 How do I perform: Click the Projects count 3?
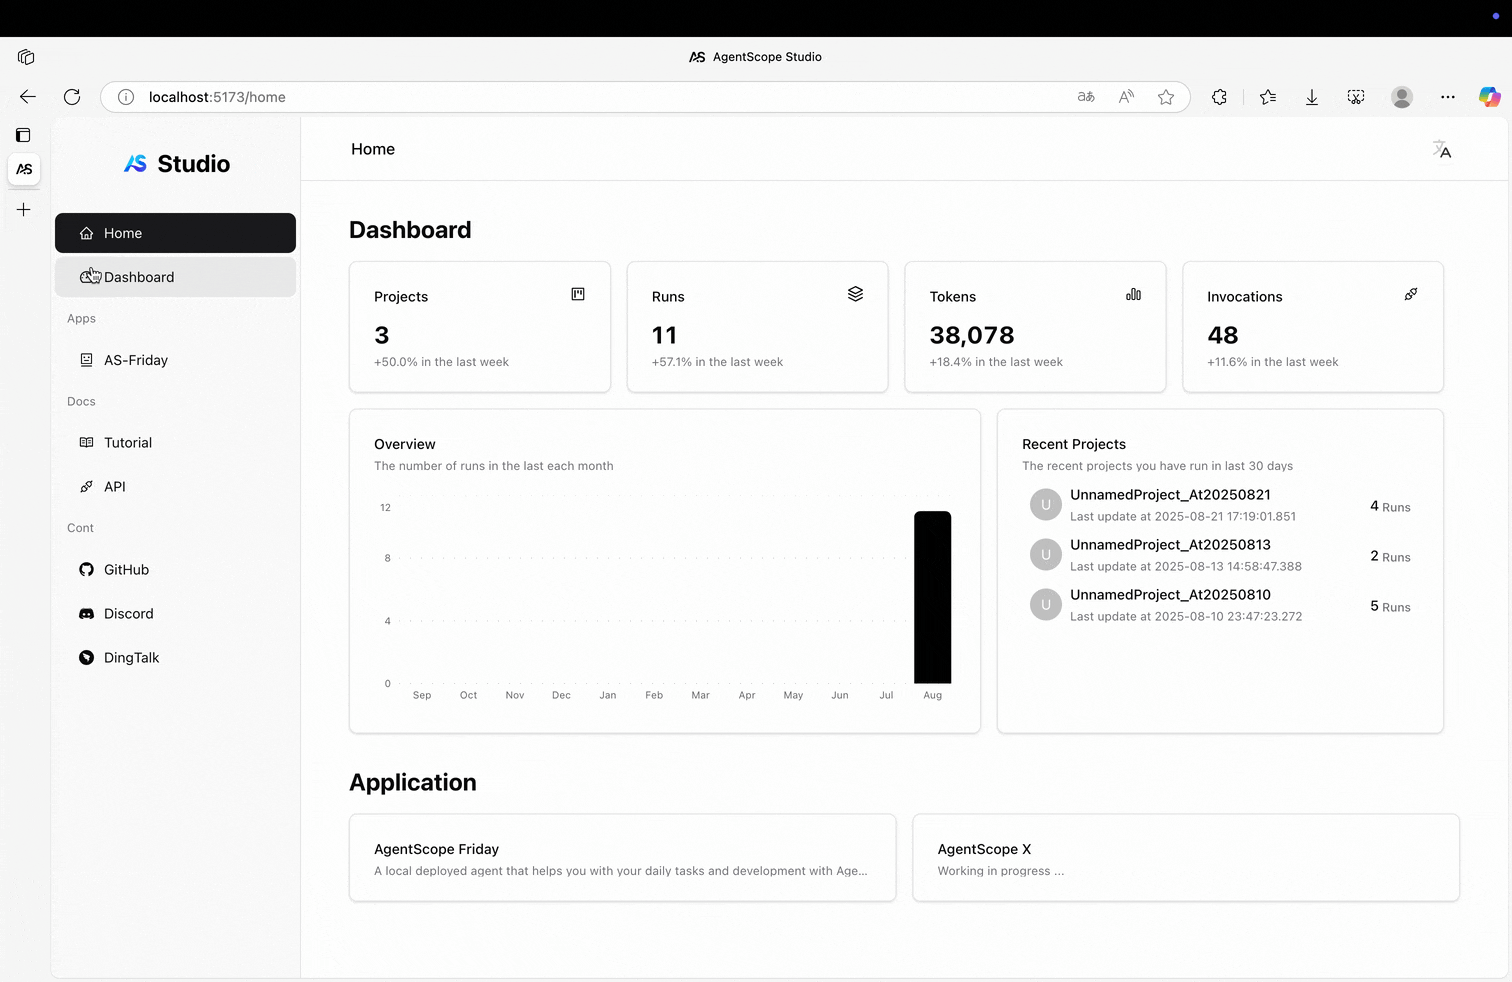coord(382,335)
